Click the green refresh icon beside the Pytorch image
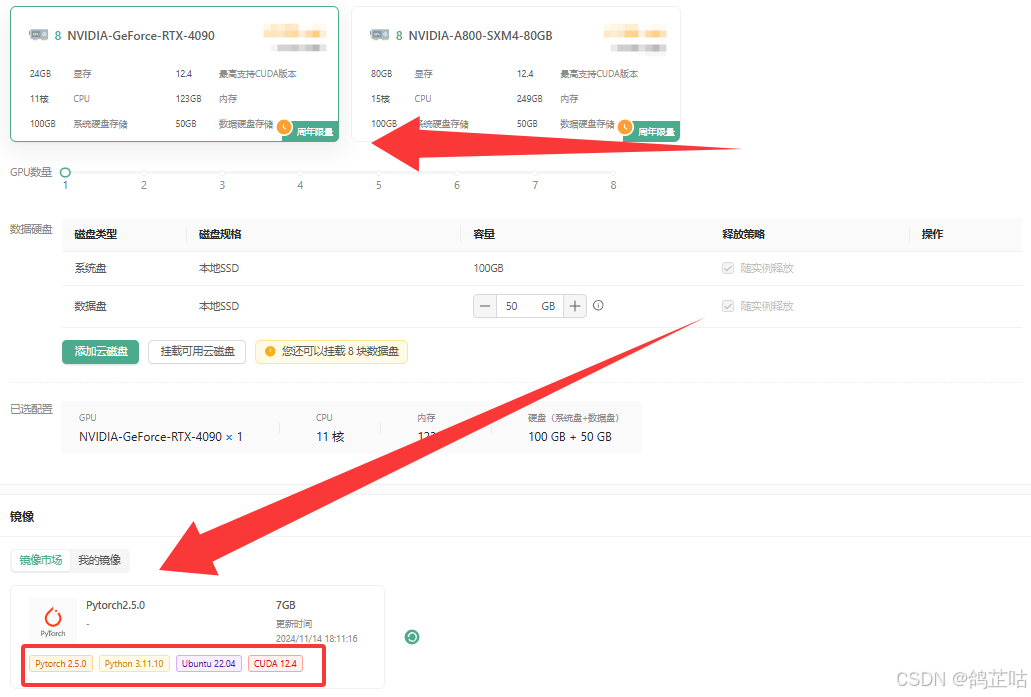 coord(411,637)
